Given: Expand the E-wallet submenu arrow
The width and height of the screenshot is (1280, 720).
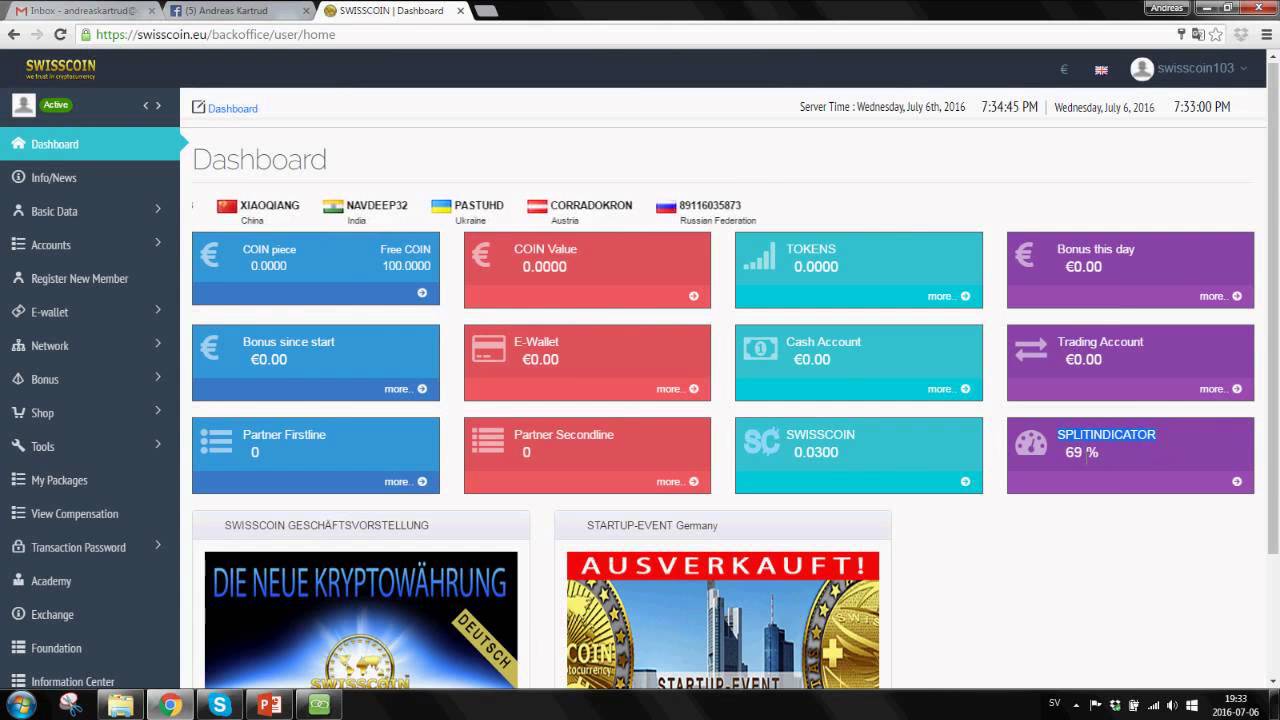Looking at the screenshot, I should point(158,310).
